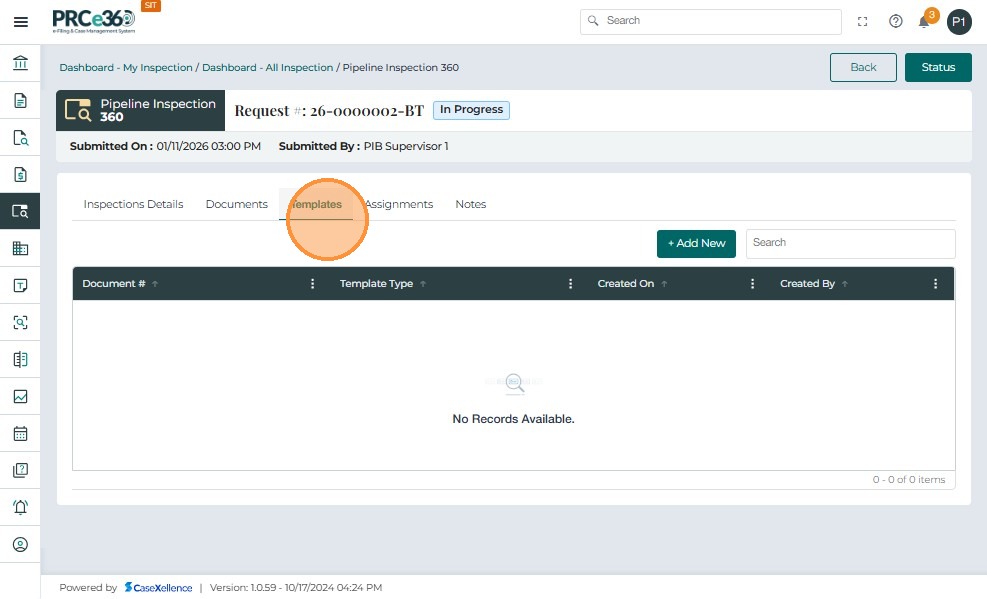987x599 pixels.
Task: Open the office building sidebar icon
Action: pos(20,248)
